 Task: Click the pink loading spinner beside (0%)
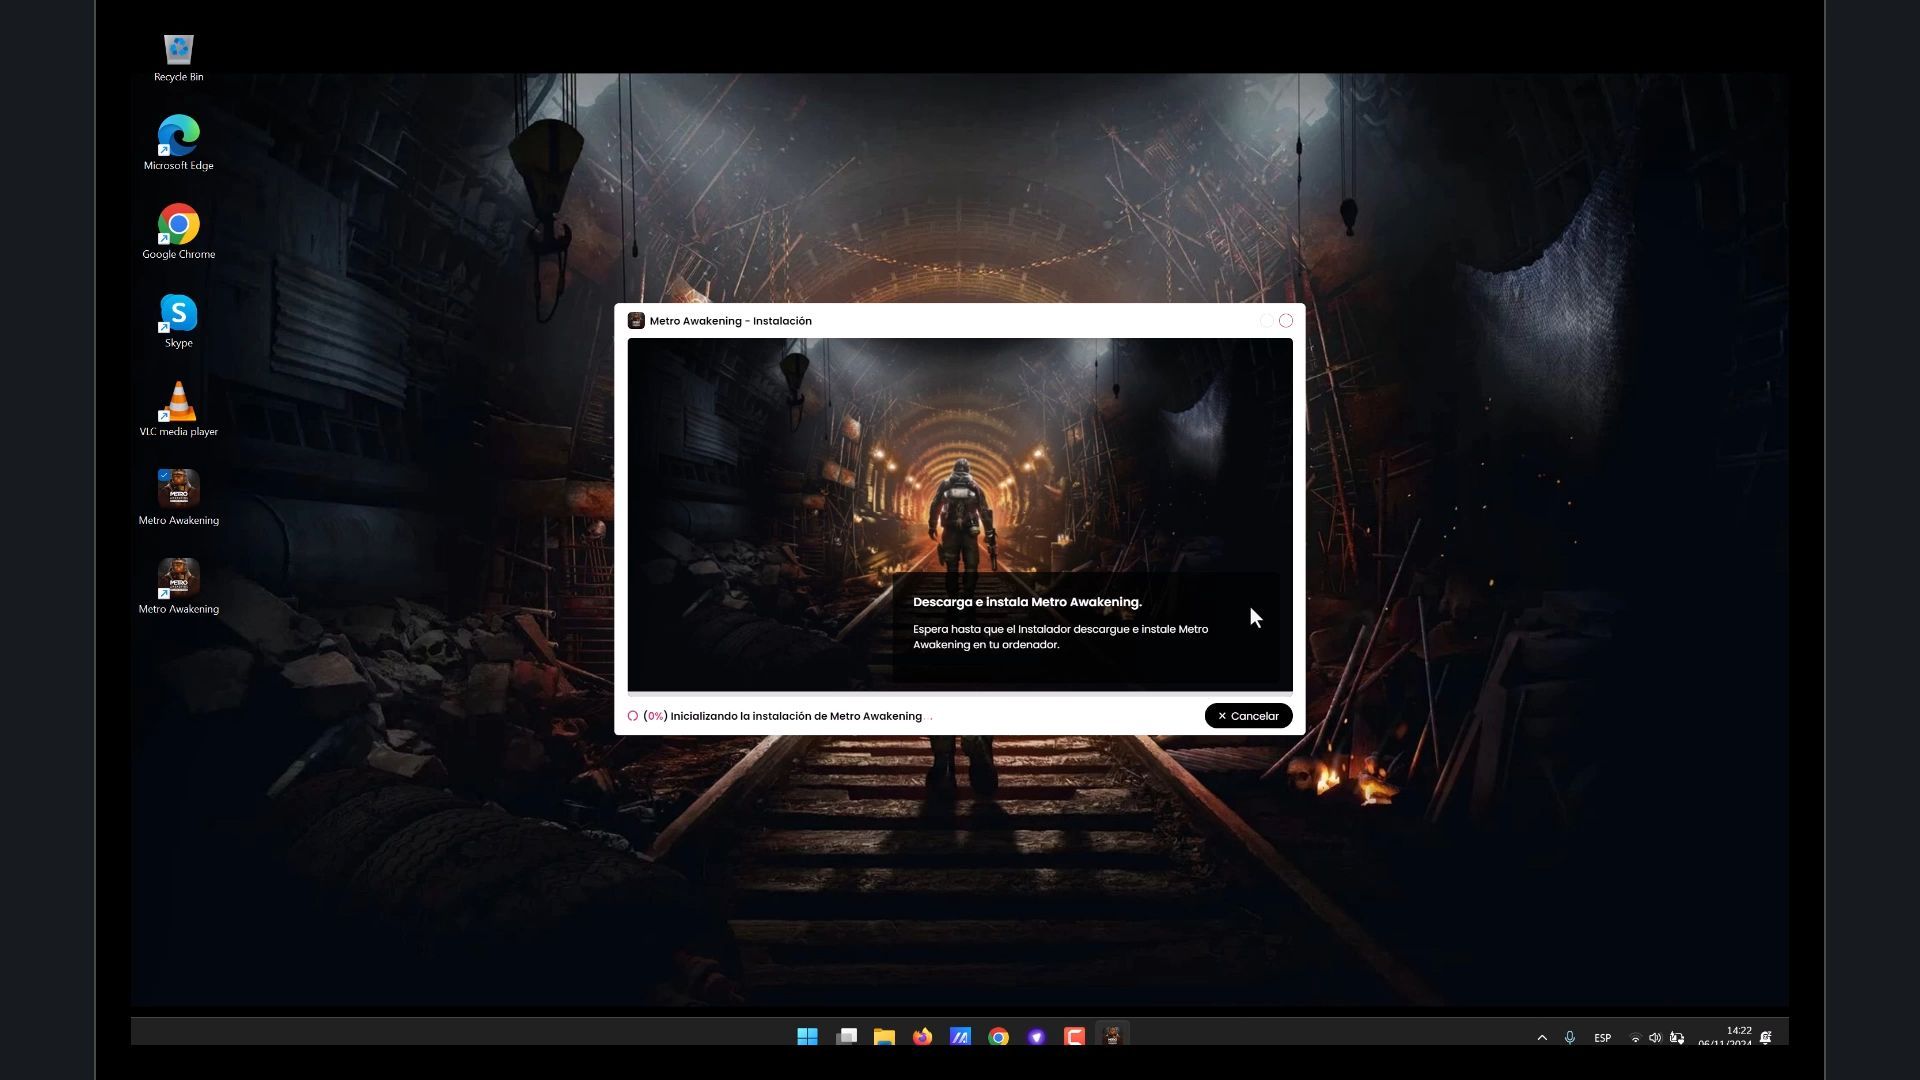(x=633, y=716)
